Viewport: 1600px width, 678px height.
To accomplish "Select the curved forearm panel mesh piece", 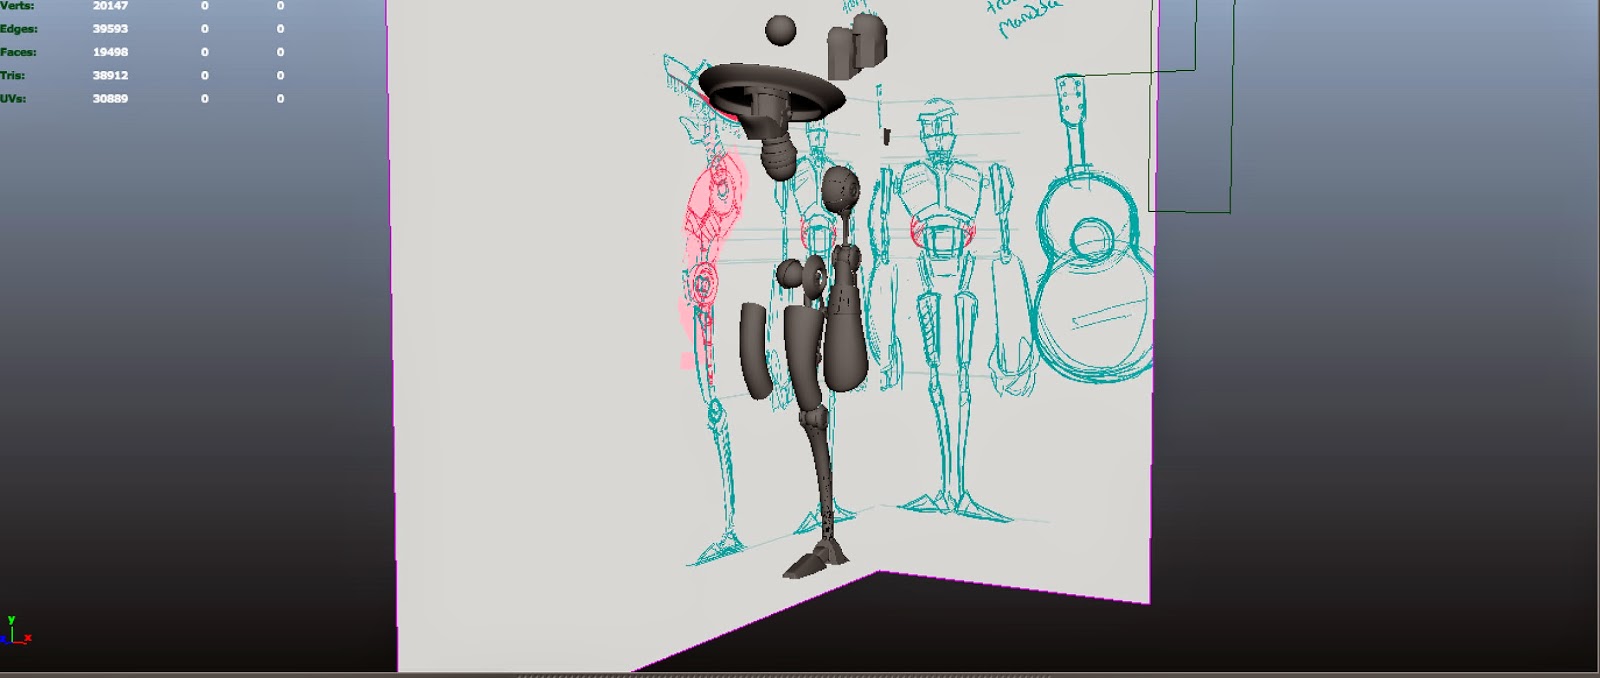I will pyautogui.click(x=756, y=352).
